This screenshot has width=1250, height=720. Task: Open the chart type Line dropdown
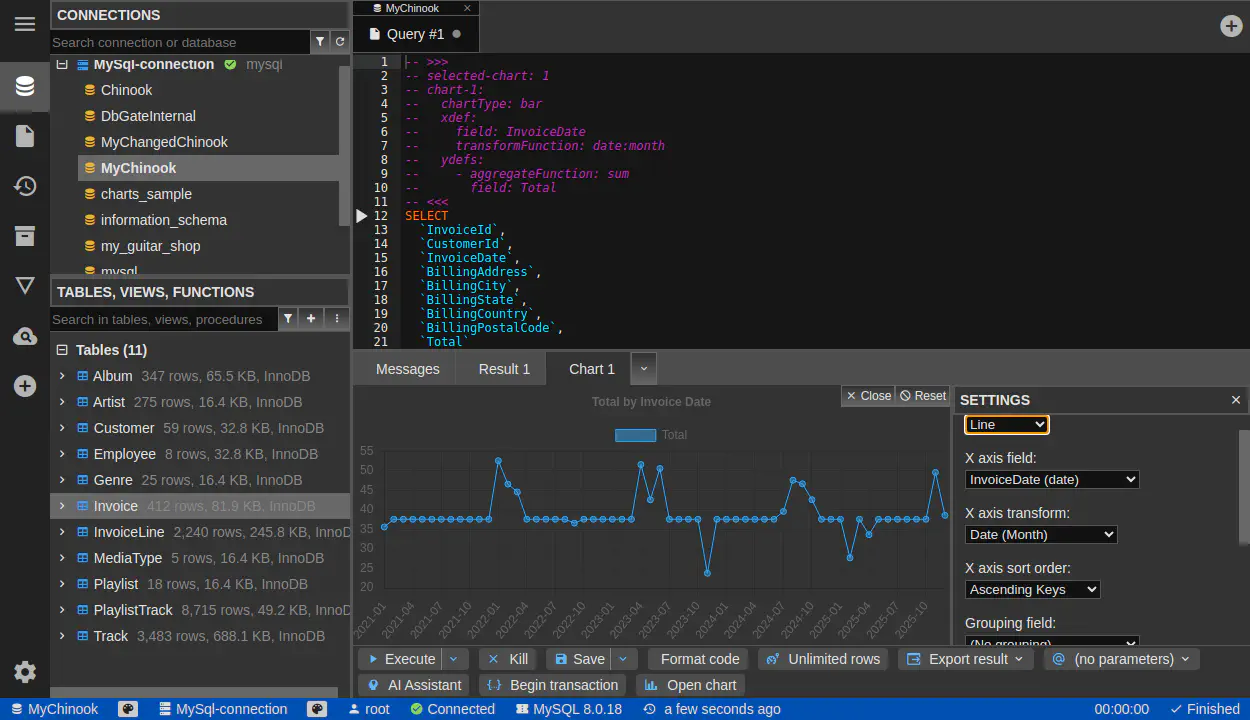1006,425
